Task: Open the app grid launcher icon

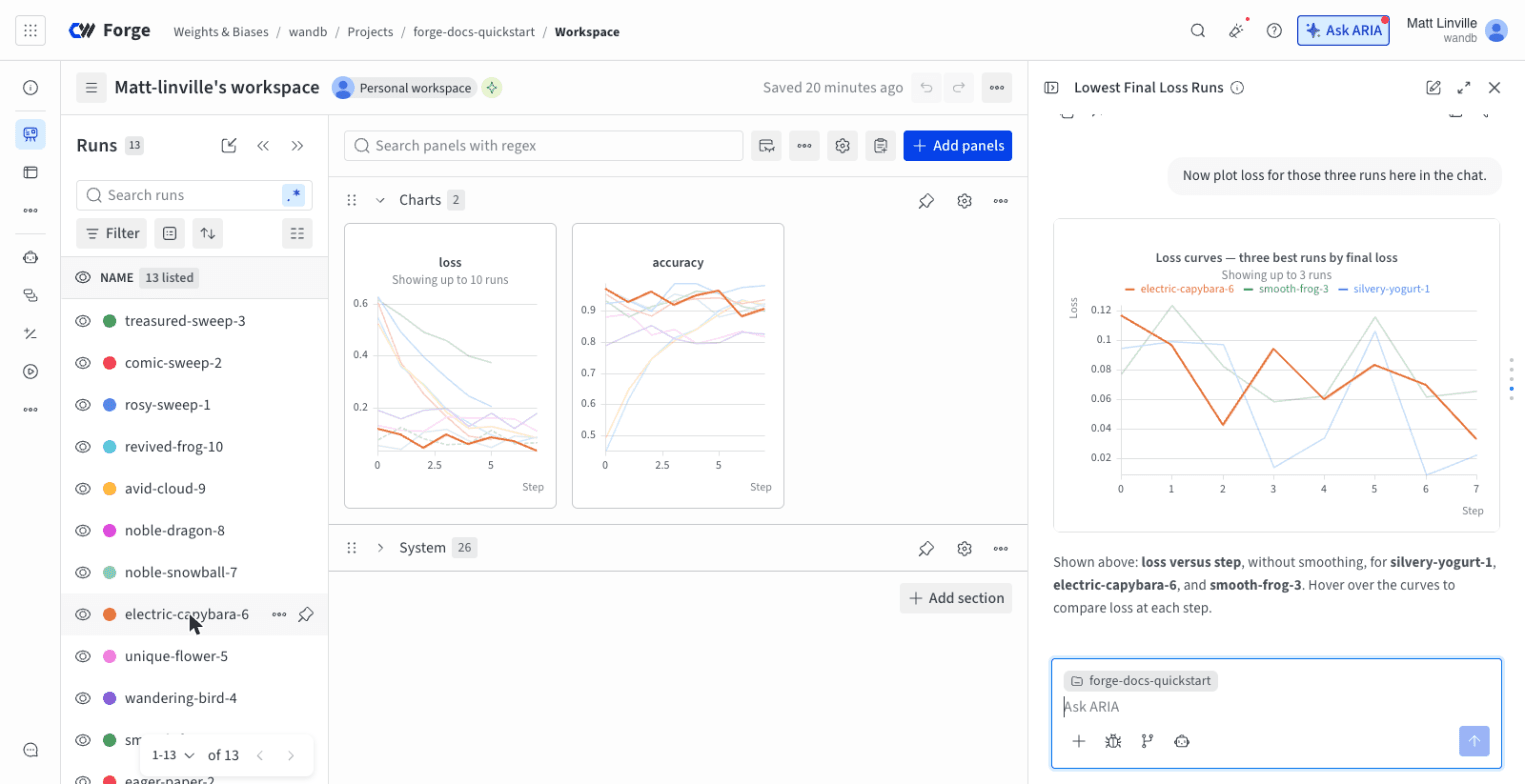Action: 30,30
